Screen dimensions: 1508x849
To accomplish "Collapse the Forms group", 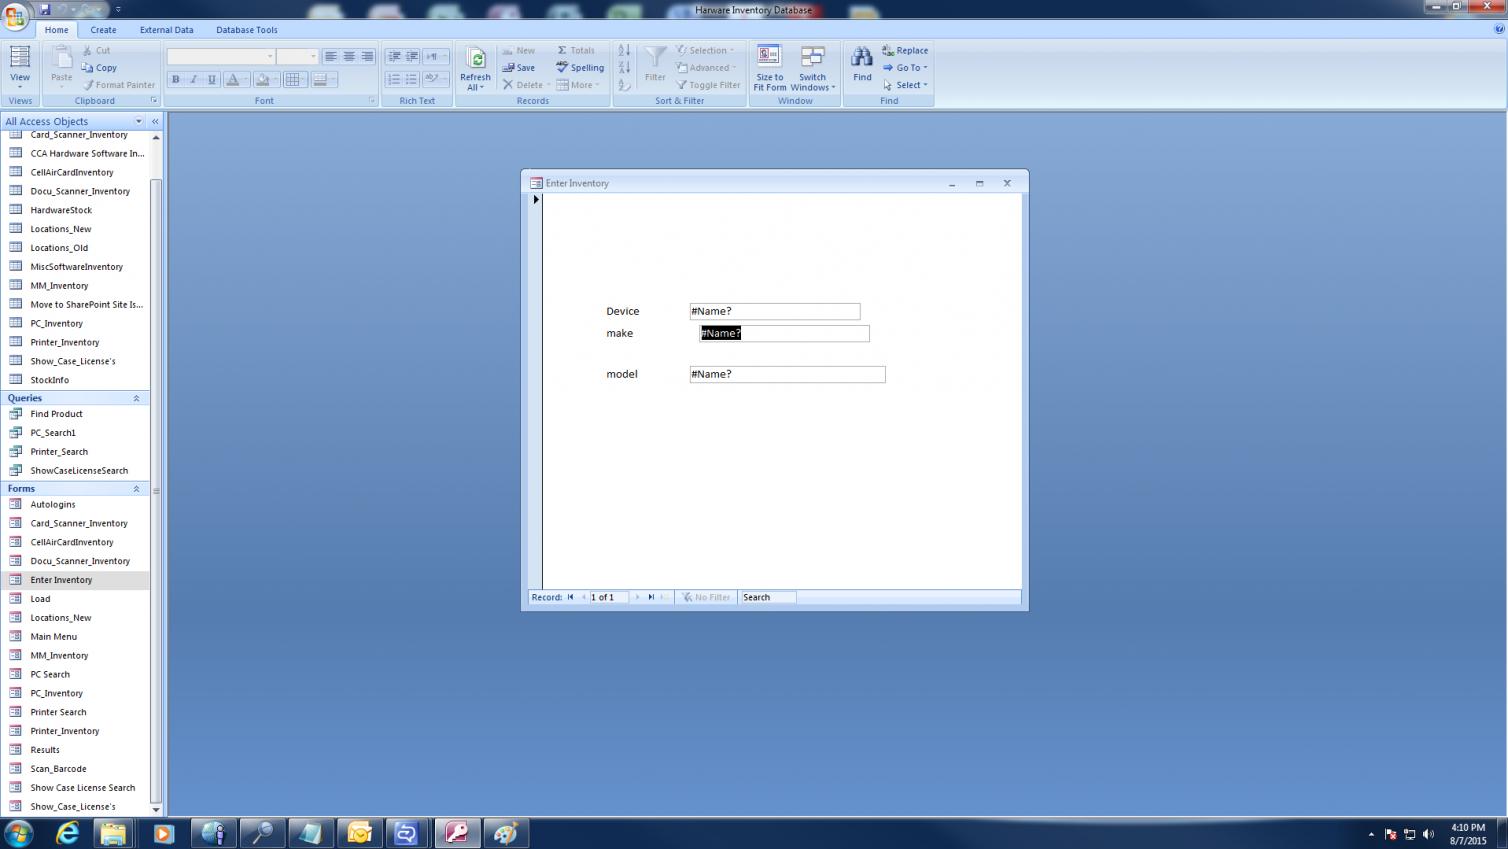I will click(x=136, y=489).
